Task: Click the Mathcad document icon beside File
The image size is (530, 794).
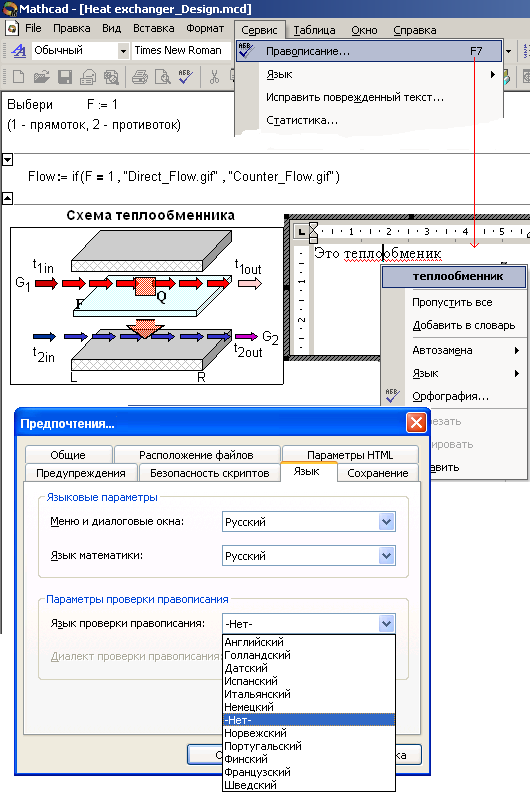Action: [x=12, y=28]
